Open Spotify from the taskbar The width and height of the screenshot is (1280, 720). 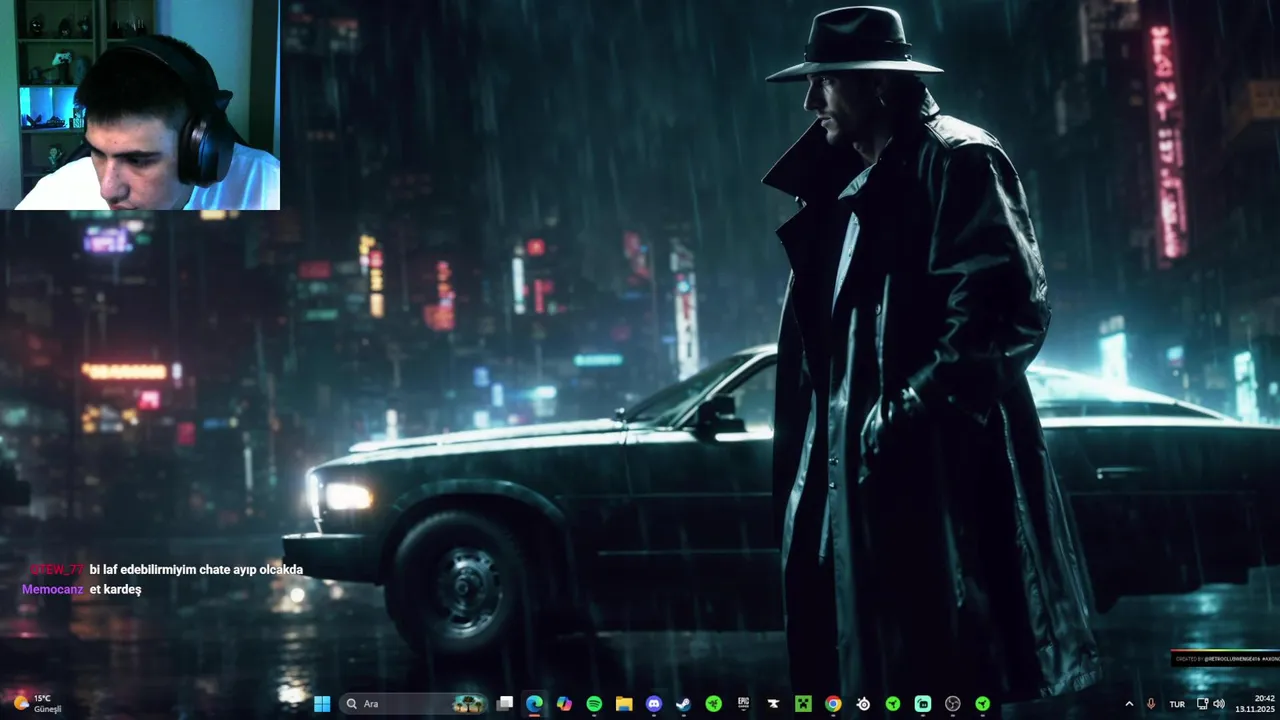(x=594, y=704)
